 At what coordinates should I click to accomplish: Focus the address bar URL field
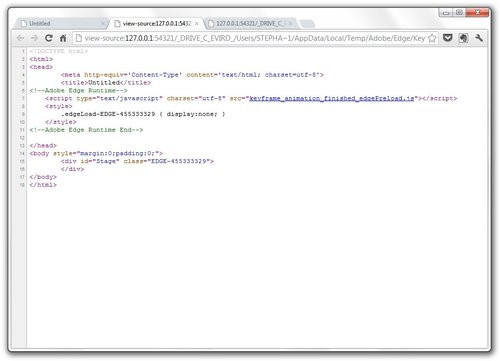pyautogui.click(x=255, y=38)
